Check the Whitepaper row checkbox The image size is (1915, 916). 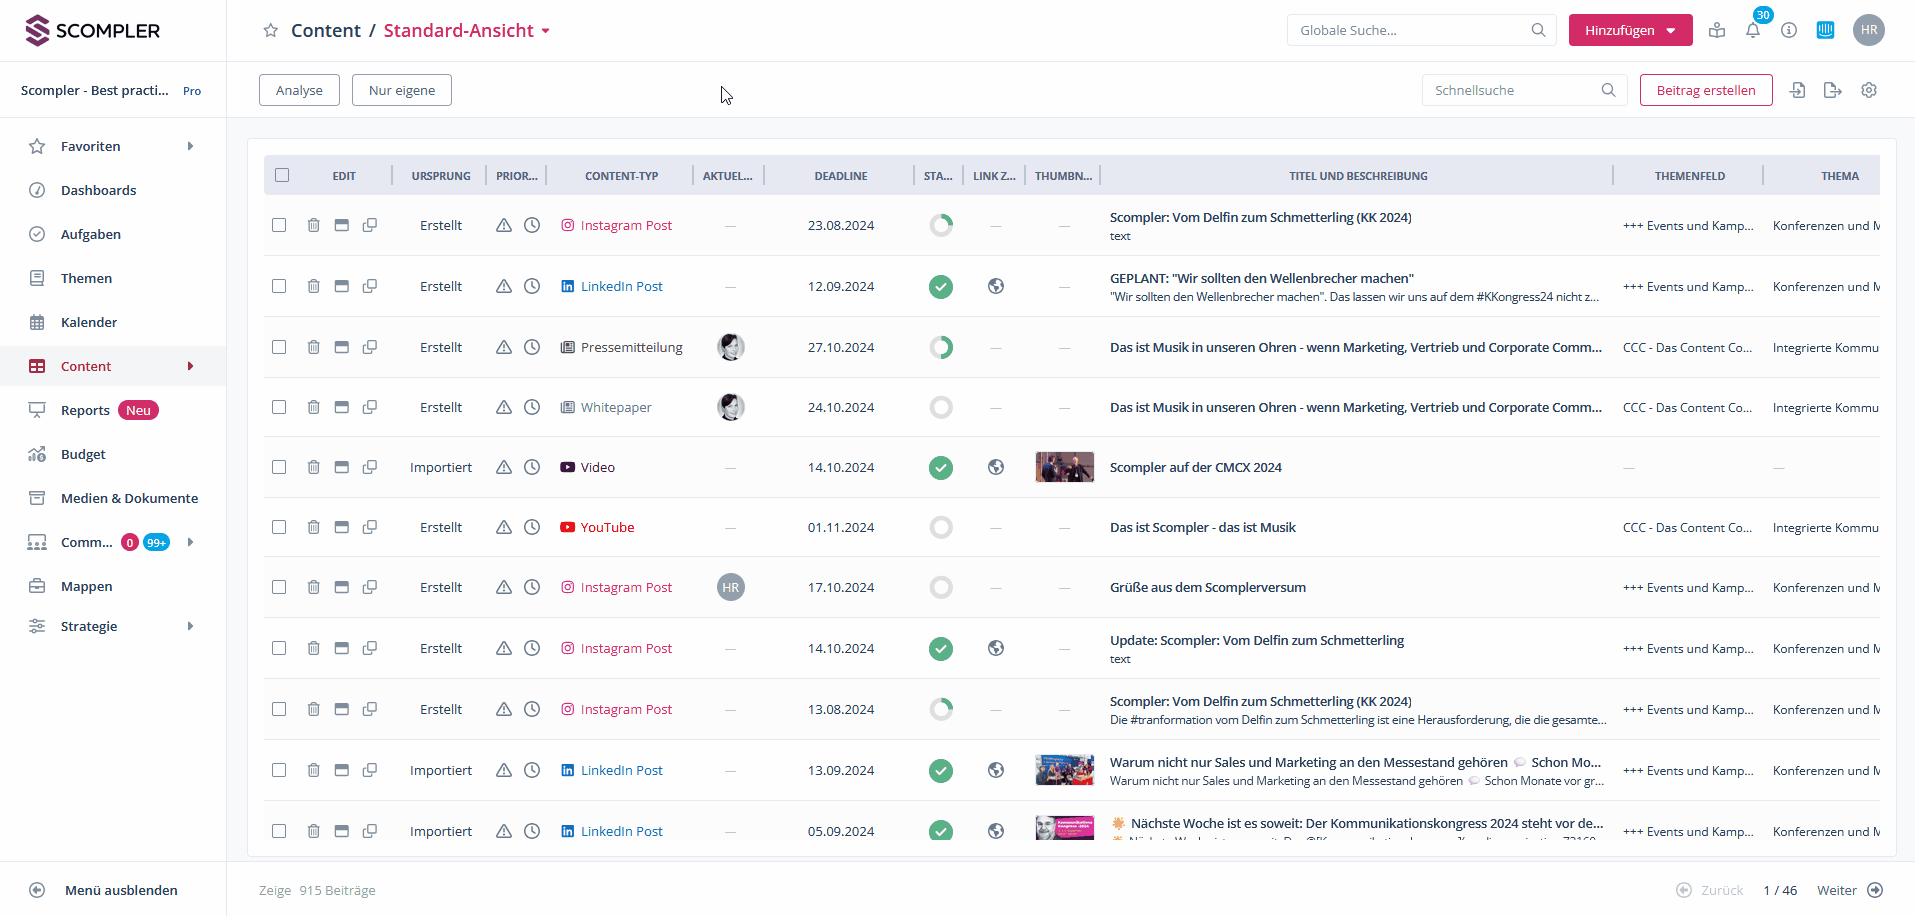[279, 407]
